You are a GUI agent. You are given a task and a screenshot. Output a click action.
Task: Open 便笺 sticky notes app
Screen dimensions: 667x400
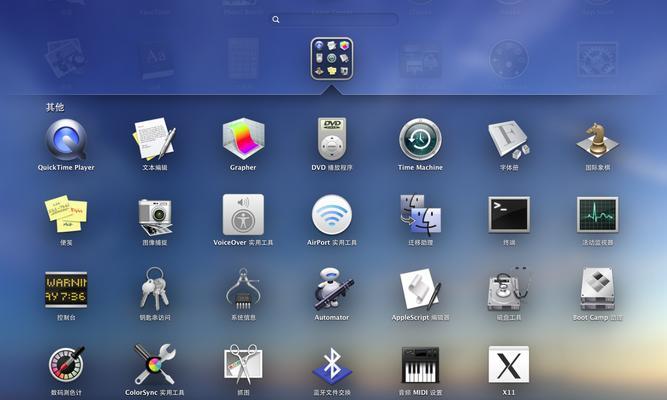coord(66,214)
